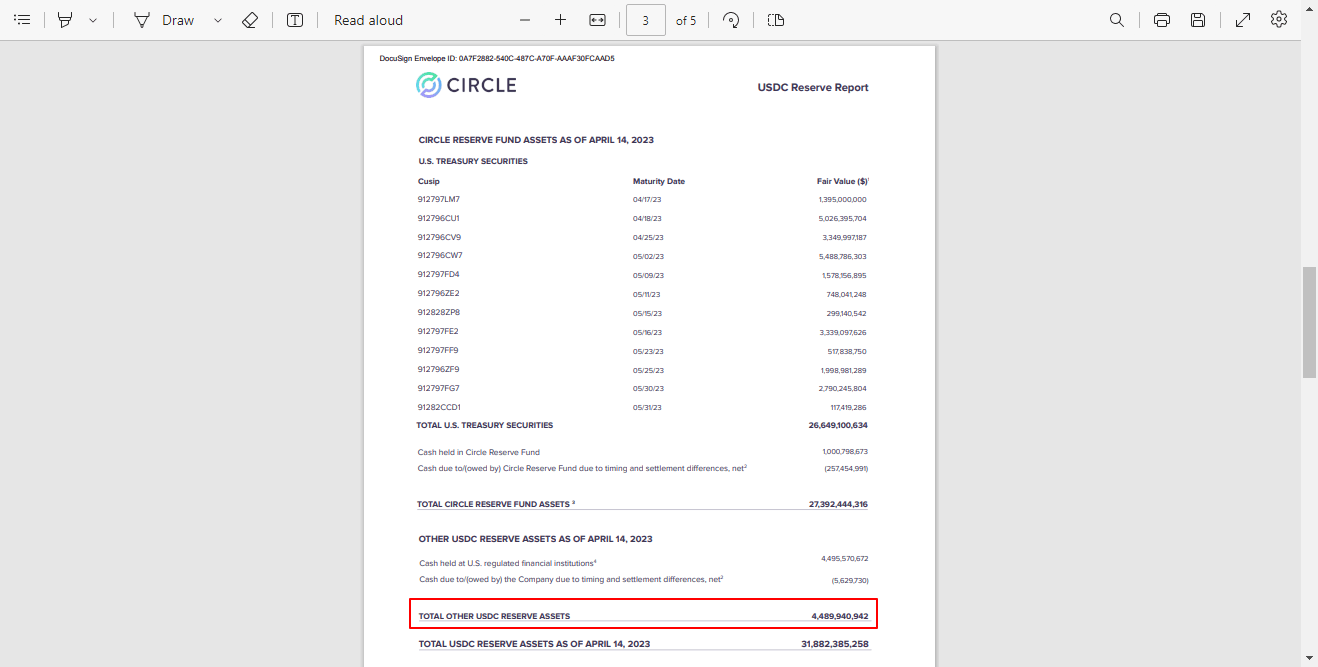Click Cusip 912797FG7
Viewport: 1318px width, 667px height.
[439, 388]
